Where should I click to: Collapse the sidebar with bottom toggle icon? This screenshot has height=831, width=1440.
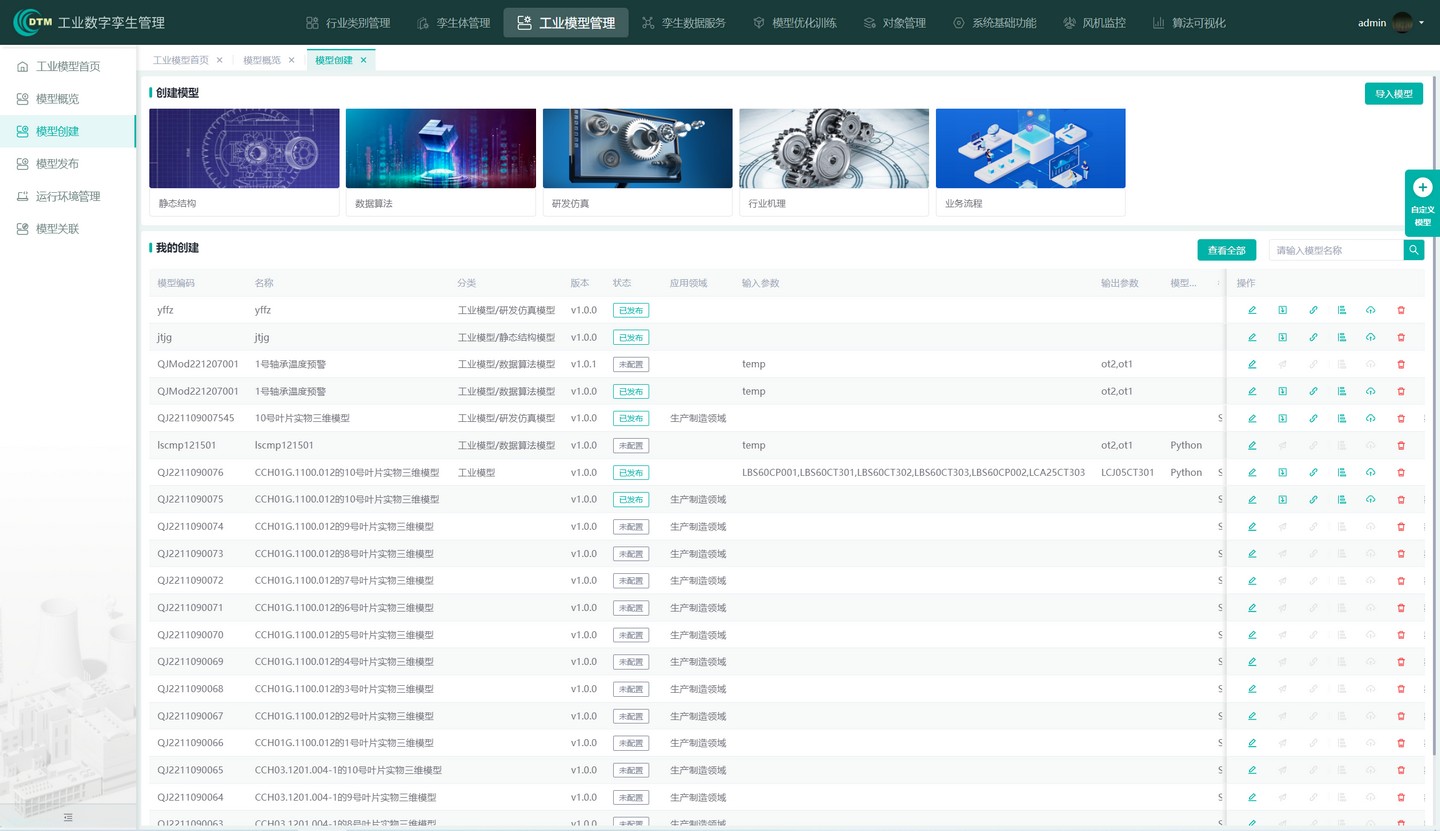pos(68,817)
